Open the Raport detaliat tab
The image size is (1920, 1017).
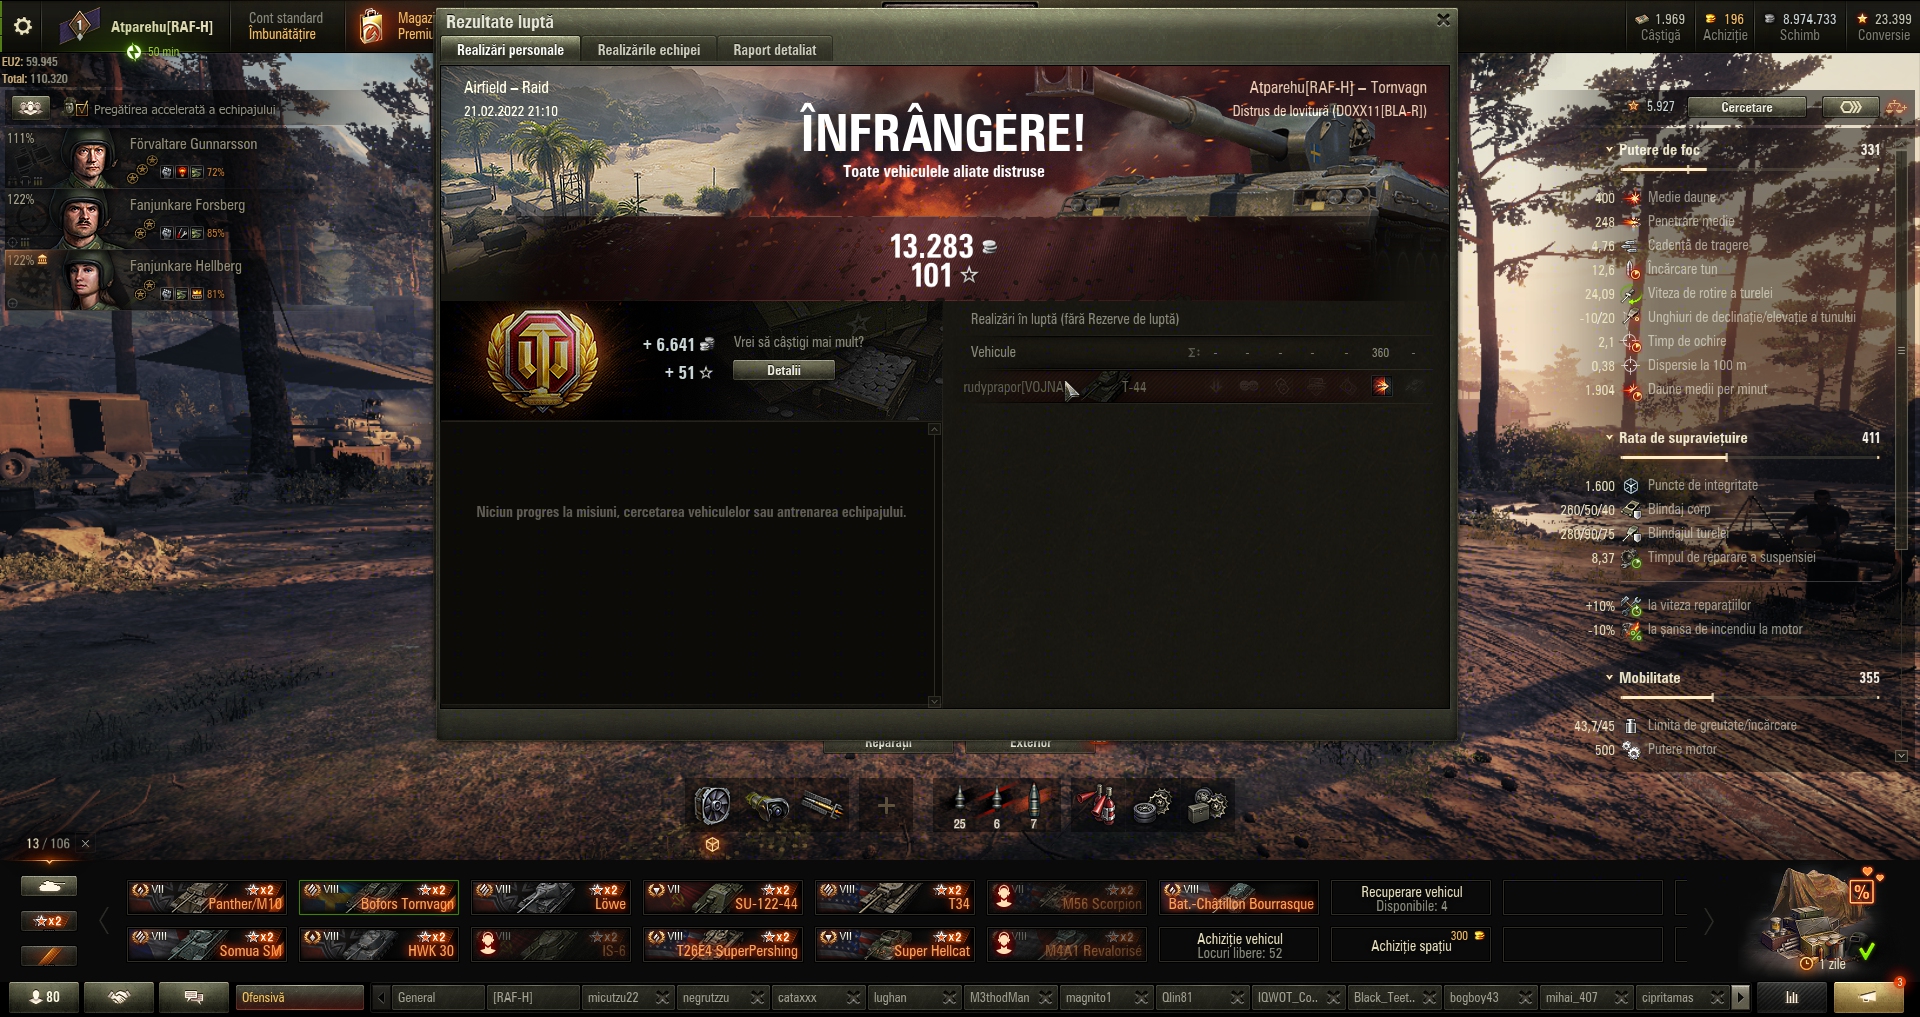tap(775, 50)
